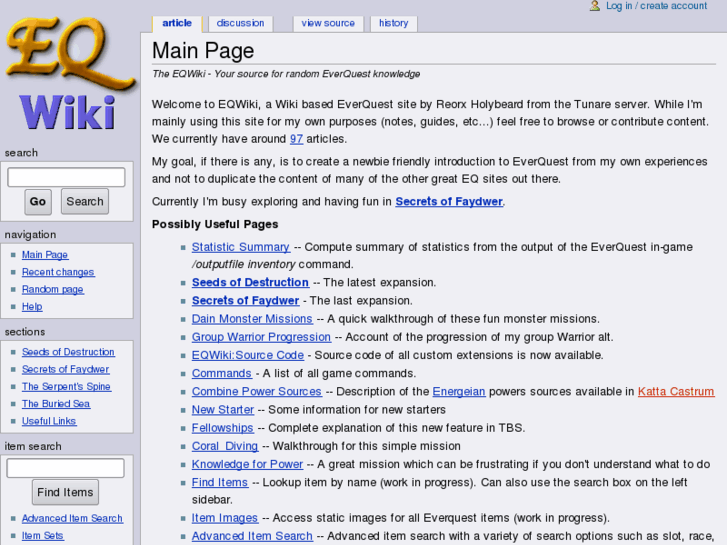Open the Coral Diving walkthrough
The image size is (727, 545).
pos(225,446)
